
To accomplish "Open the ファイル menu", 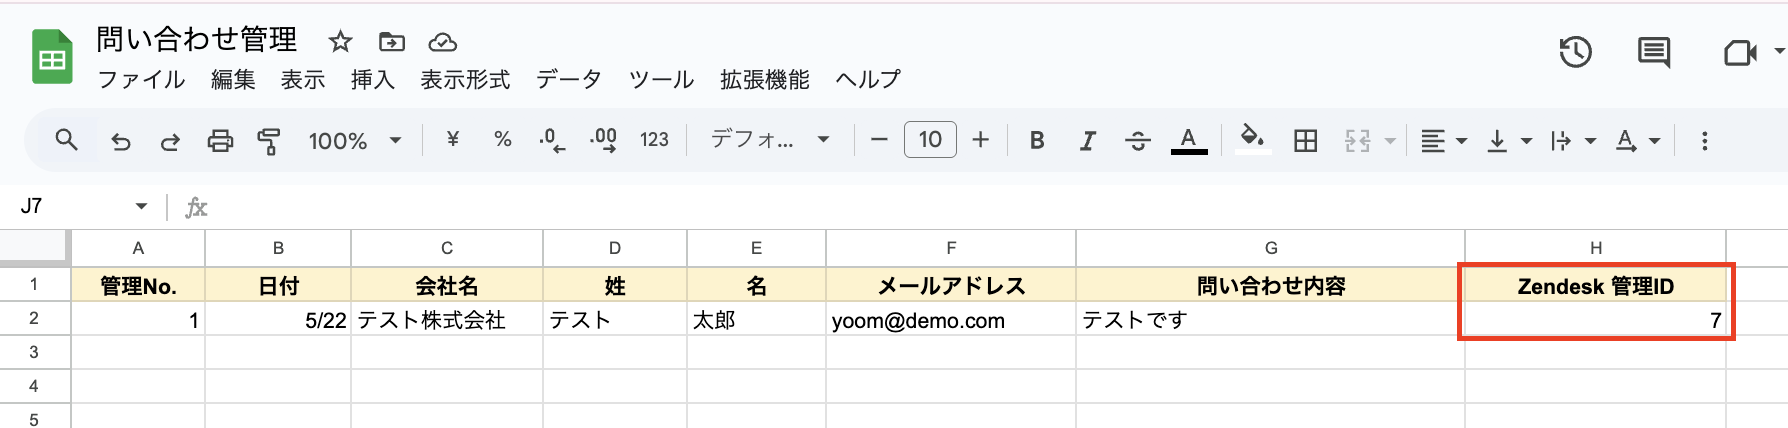I will coord(141,79).
